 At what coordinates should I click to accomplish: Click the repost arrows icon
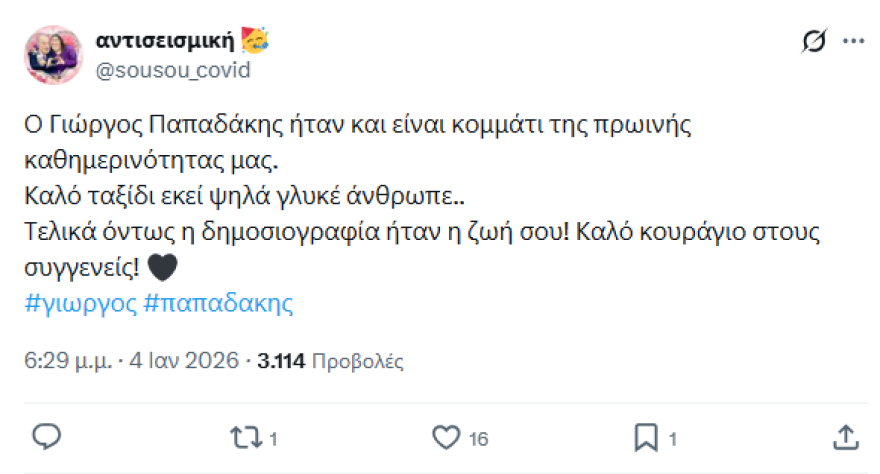(244, 437)
